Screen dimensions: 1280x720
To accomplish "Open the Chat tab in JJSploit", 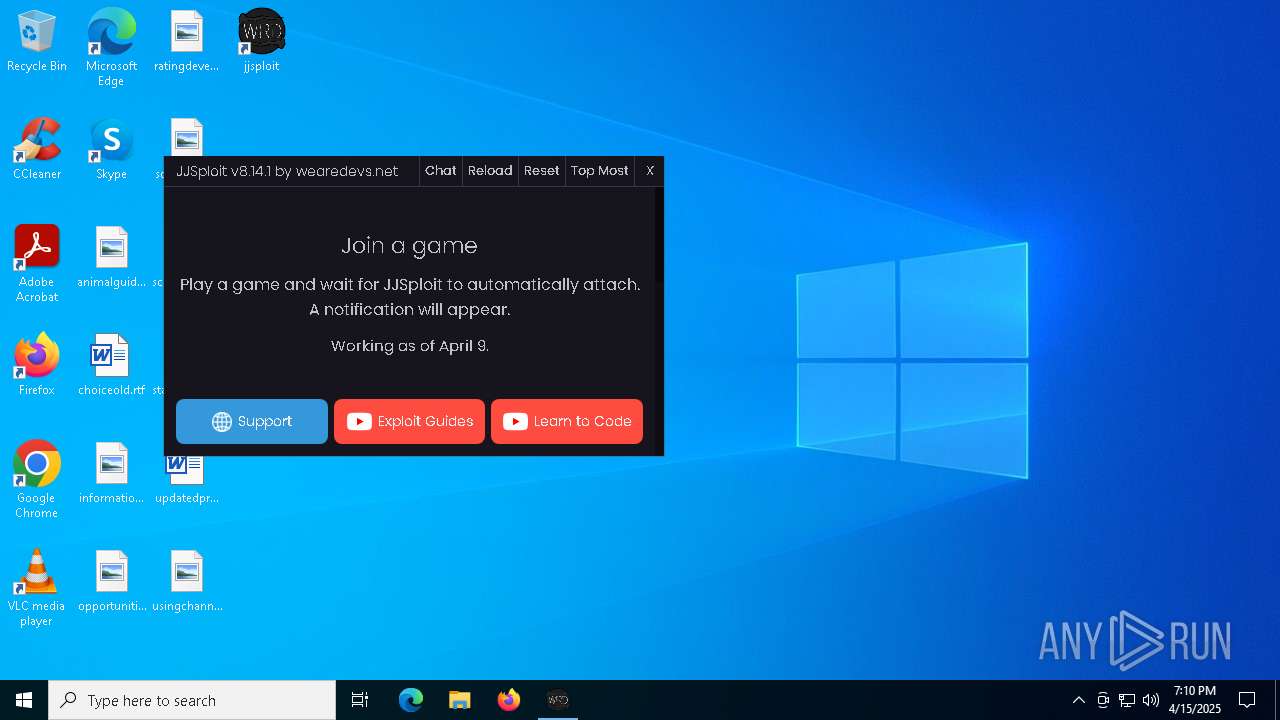I will point(440,171).
